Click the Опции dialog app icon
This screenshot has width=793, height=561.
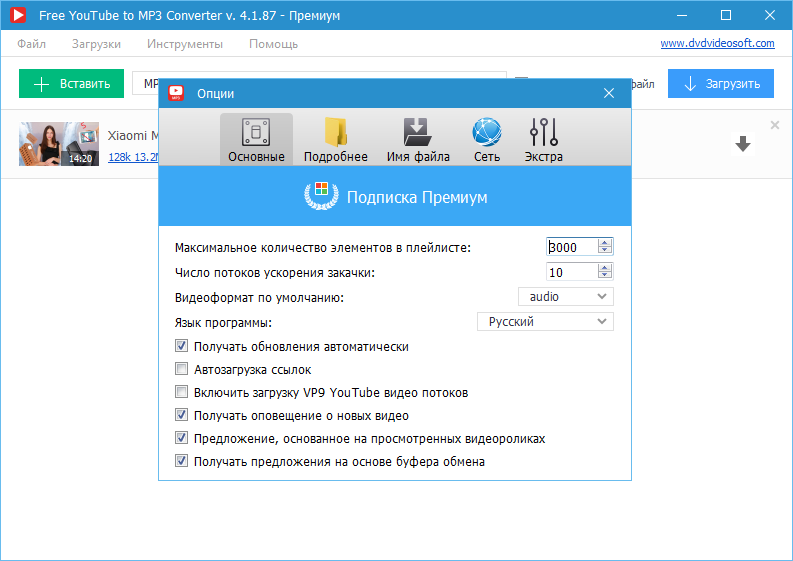coord(176,93)
